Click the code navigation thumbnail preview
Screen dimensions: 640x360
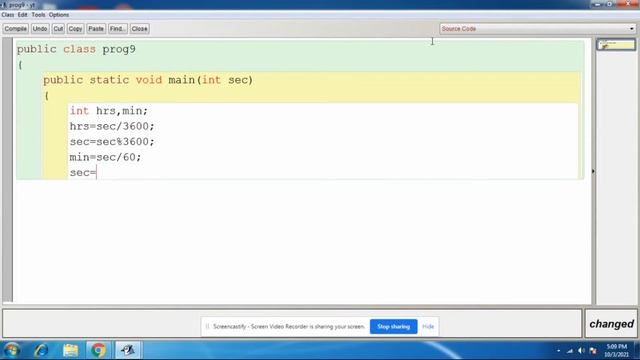[x=616, y=44]
